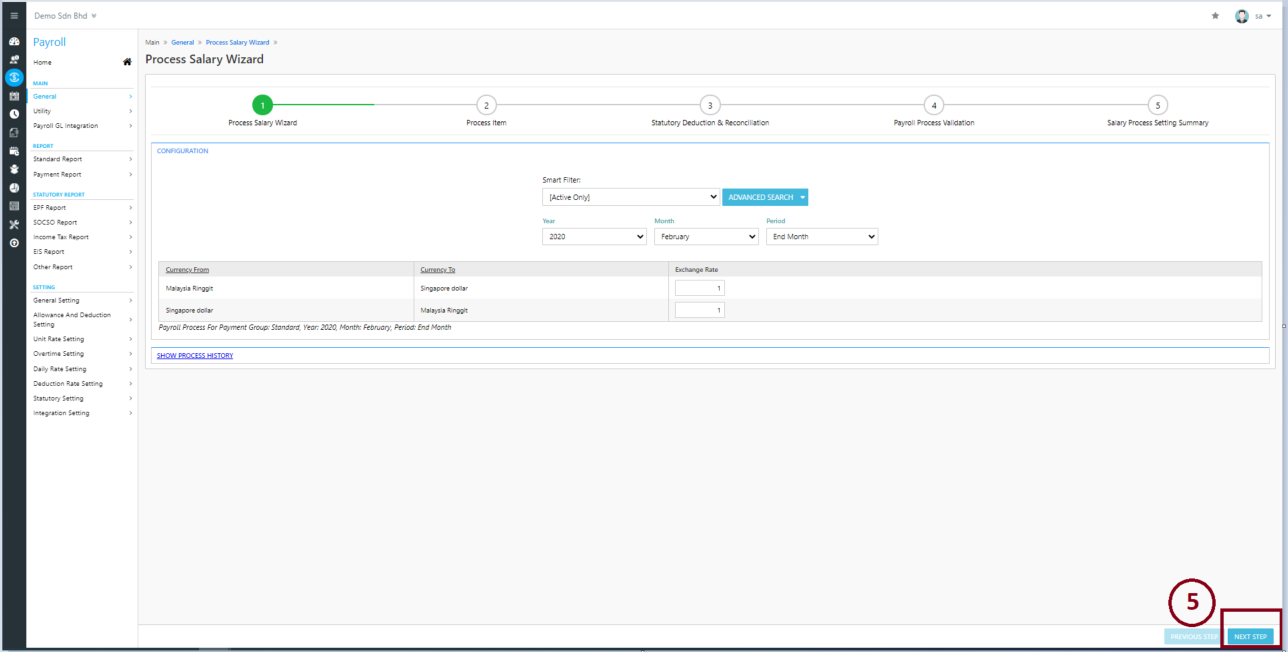
Task: Open the hamburger menu icon
Action: (x=14, y=16)
